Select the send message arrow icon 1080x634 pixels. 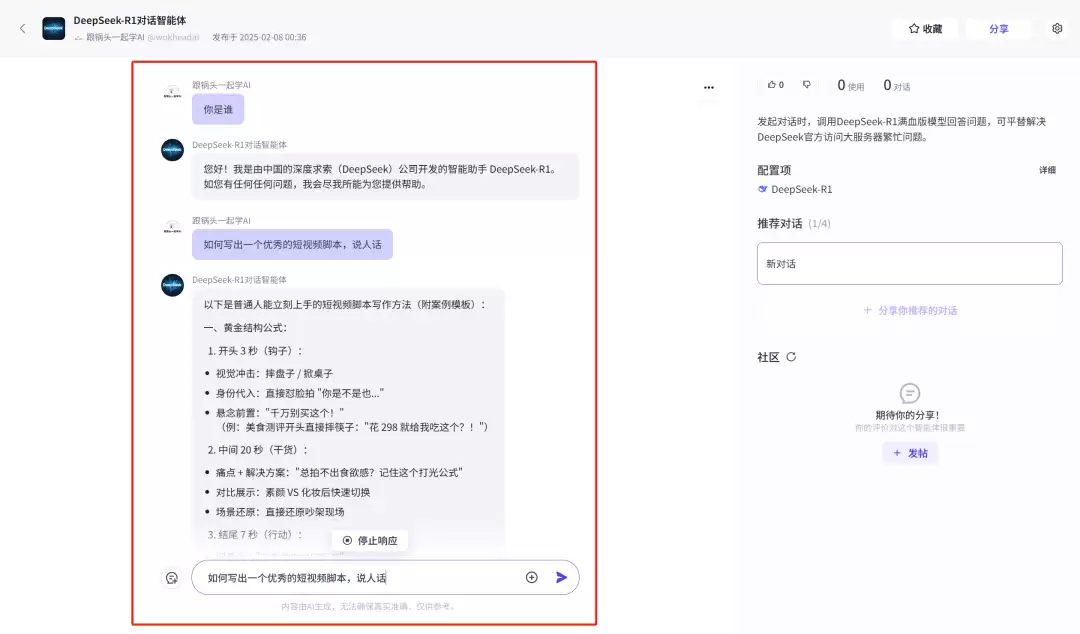561,577
